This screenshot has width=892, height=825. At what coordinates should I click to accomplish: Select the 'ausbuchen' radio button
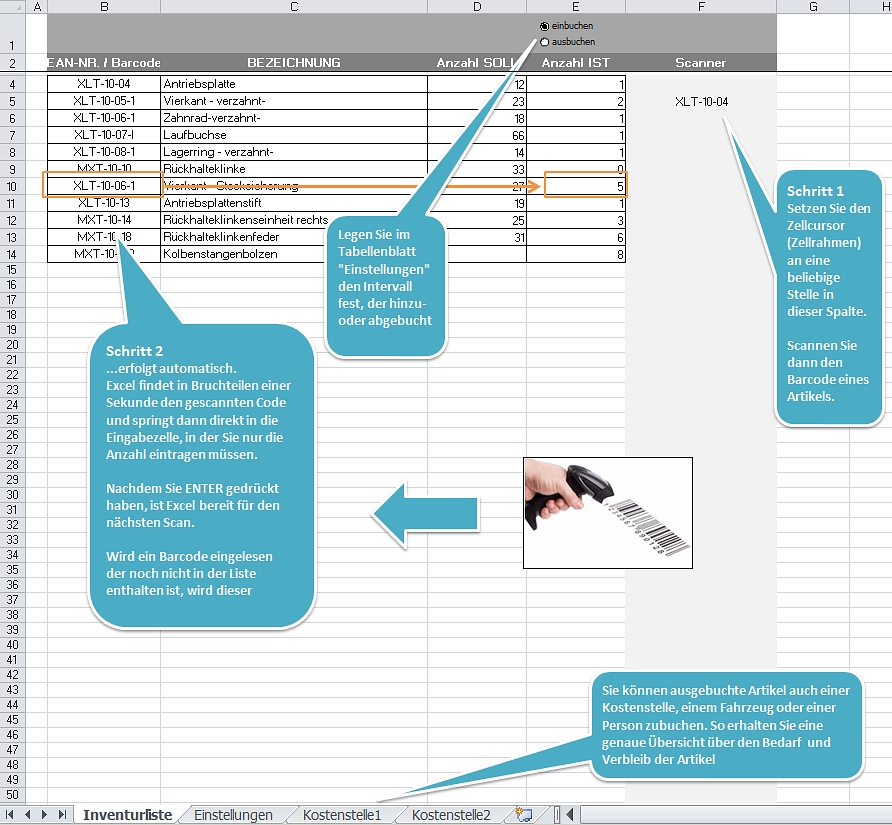pyautogui.click(x=544, y=42)
